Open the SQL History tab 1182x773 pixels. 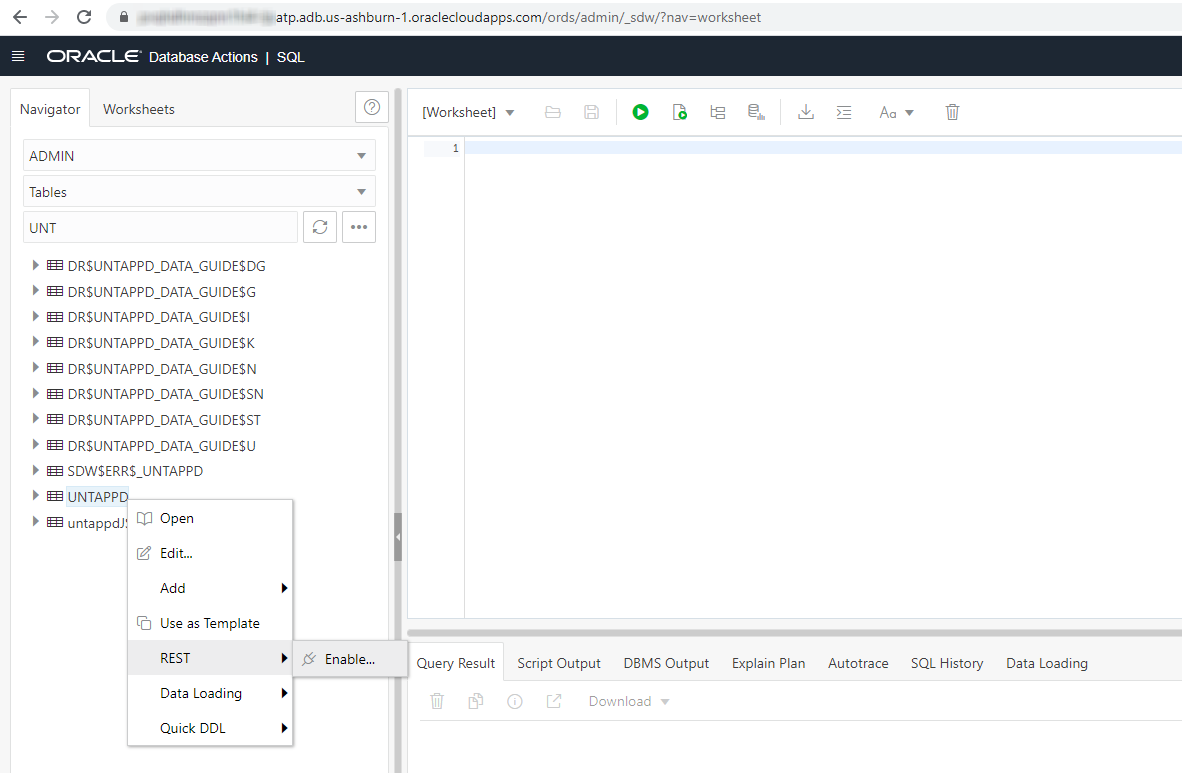coord(947,663)
